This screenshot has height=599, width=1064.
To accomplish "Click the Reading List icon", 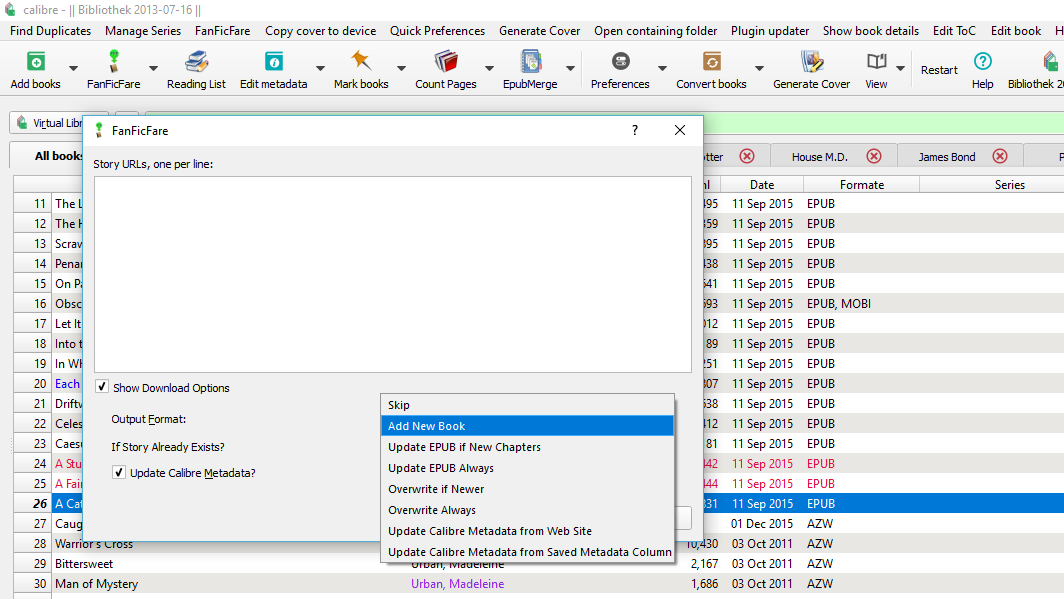I will [x=196, y=62].
